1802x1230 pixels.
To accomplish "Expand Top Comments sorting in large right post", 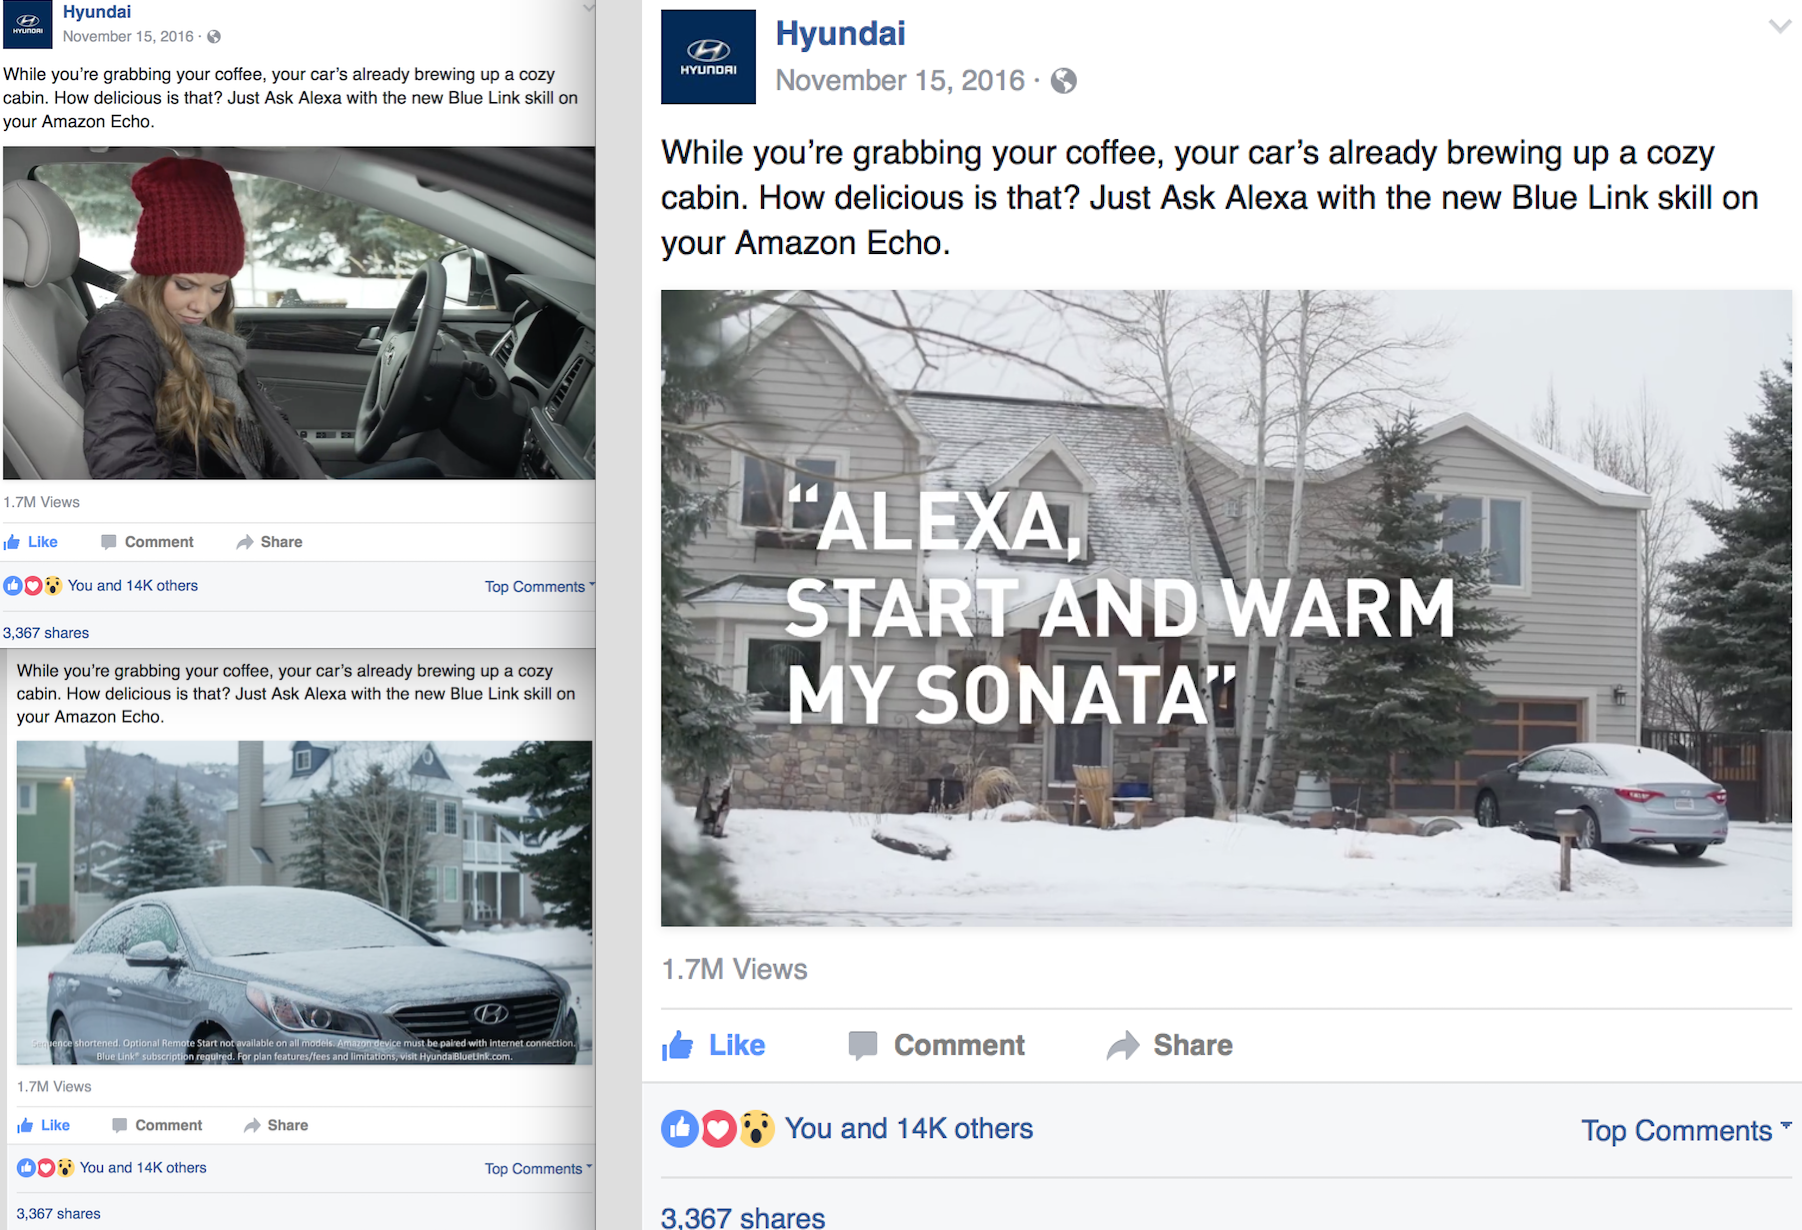I will click(1684, 1130).
